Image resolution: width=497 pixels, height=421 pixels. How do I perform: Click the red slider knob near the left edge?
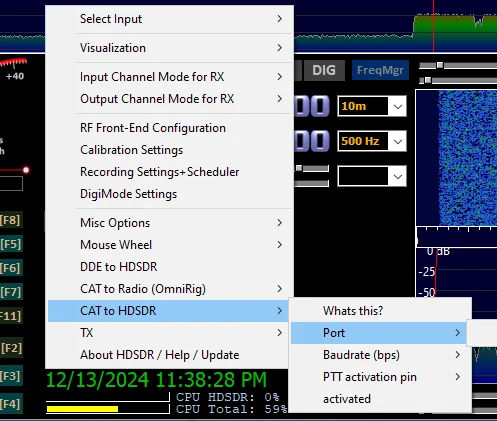26,170
